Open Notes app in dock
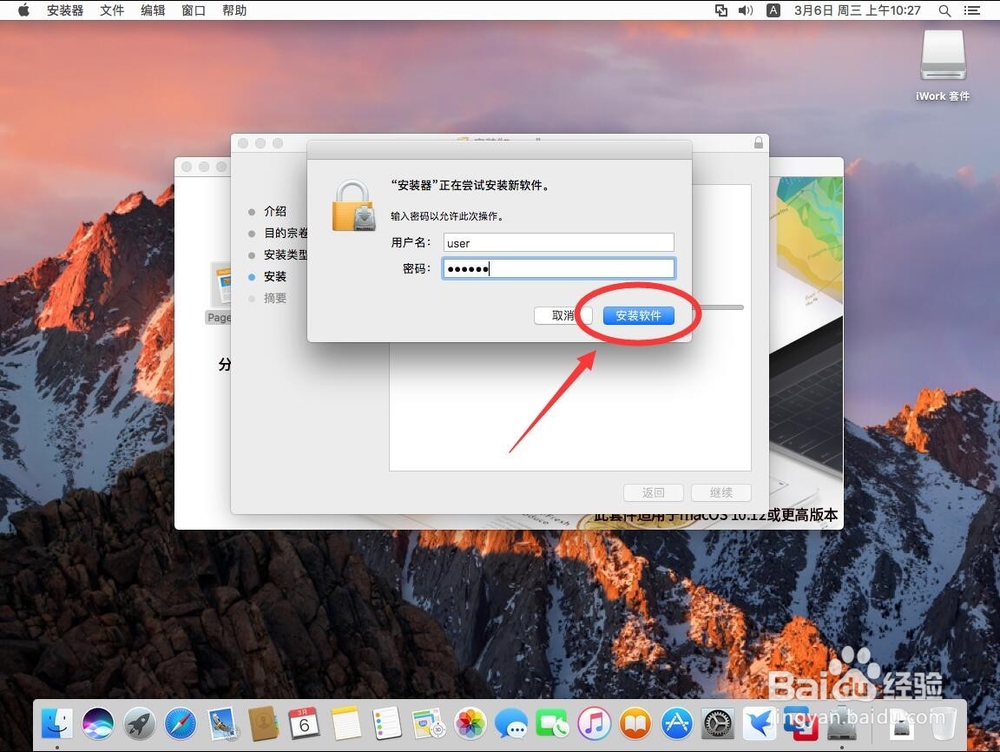Viewport: 1000px width, 752px height. [x=346, y=723]
